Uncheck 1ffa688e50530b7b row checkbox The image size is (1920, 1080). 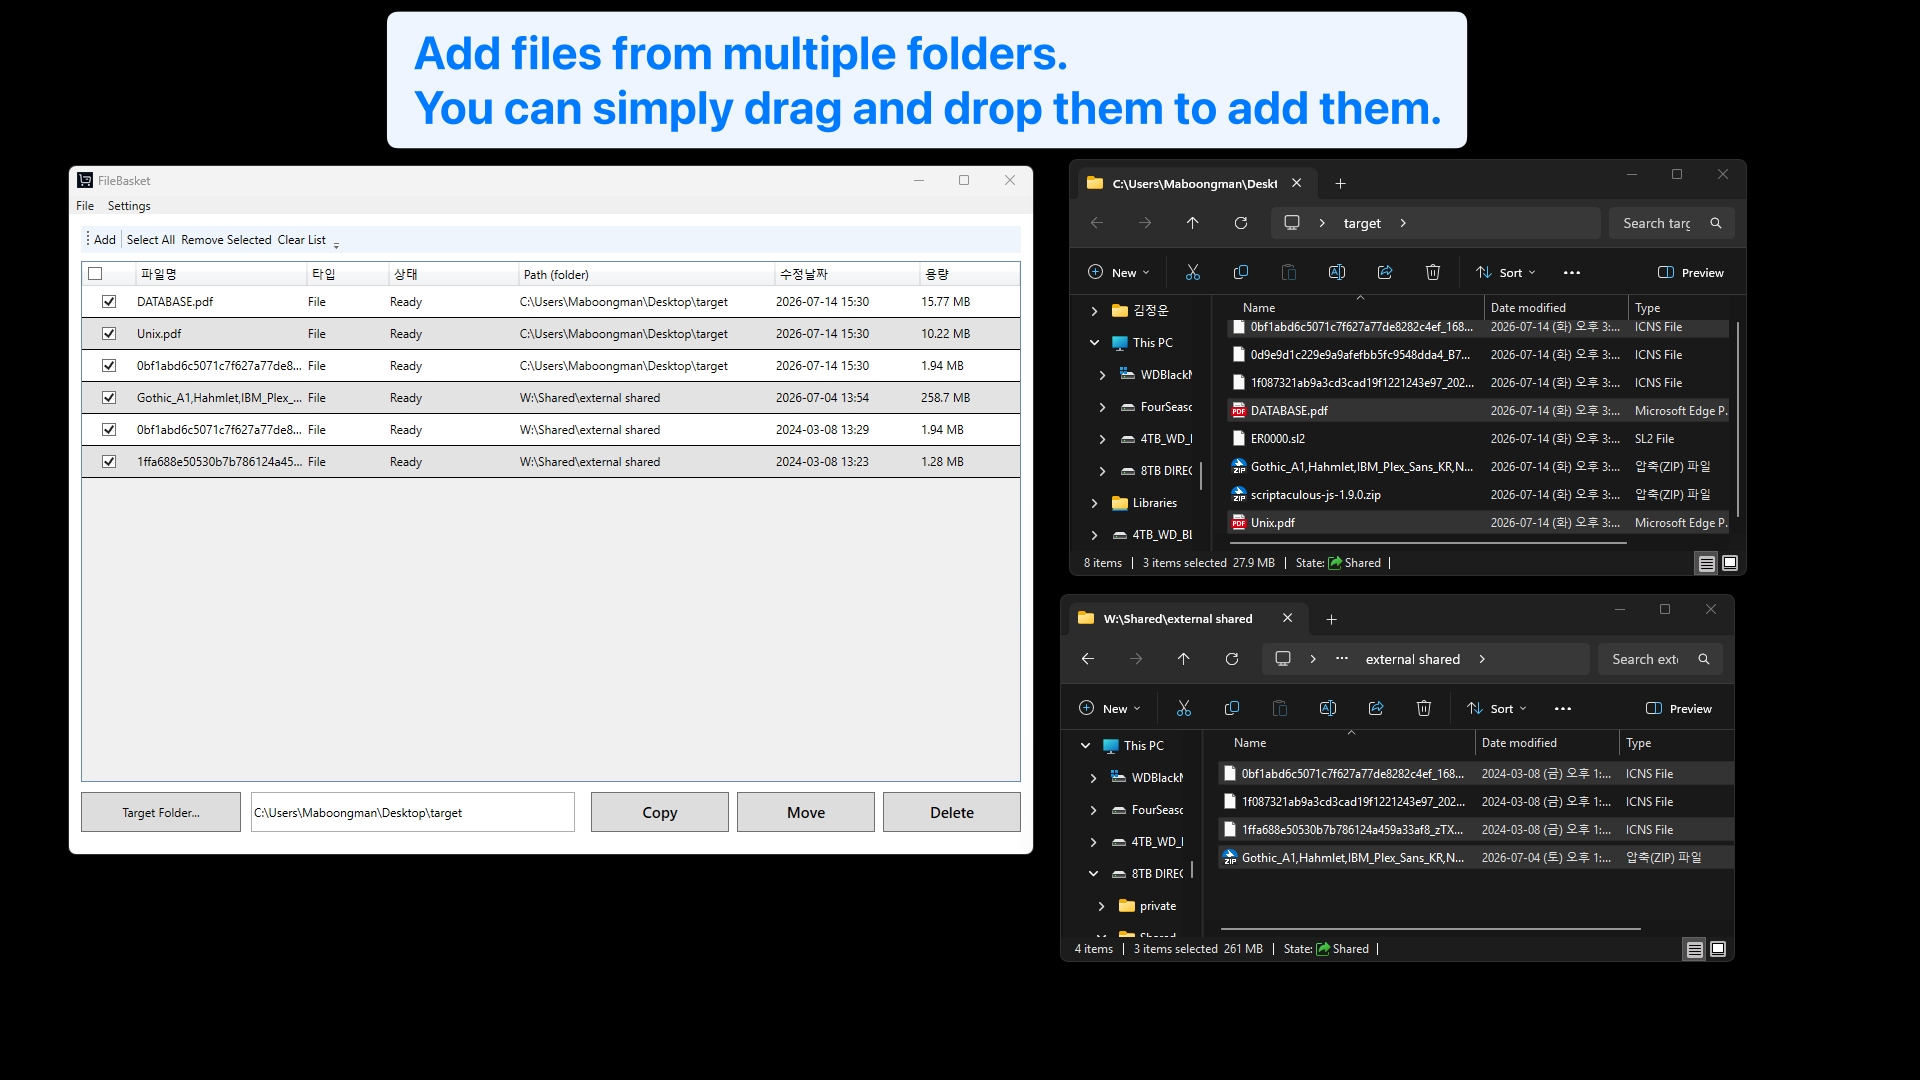tap(109, 461)
